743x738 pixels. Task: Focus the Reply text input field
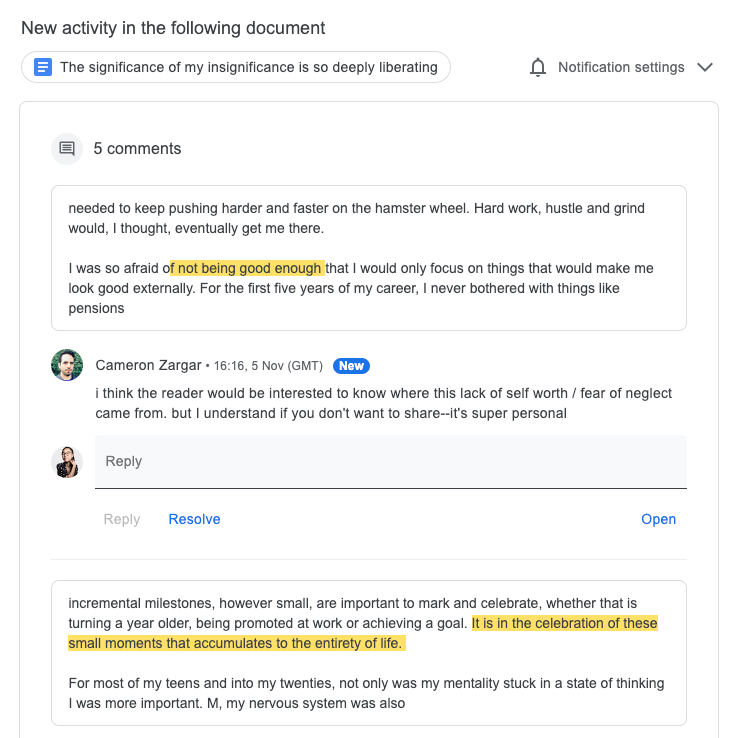390,462
